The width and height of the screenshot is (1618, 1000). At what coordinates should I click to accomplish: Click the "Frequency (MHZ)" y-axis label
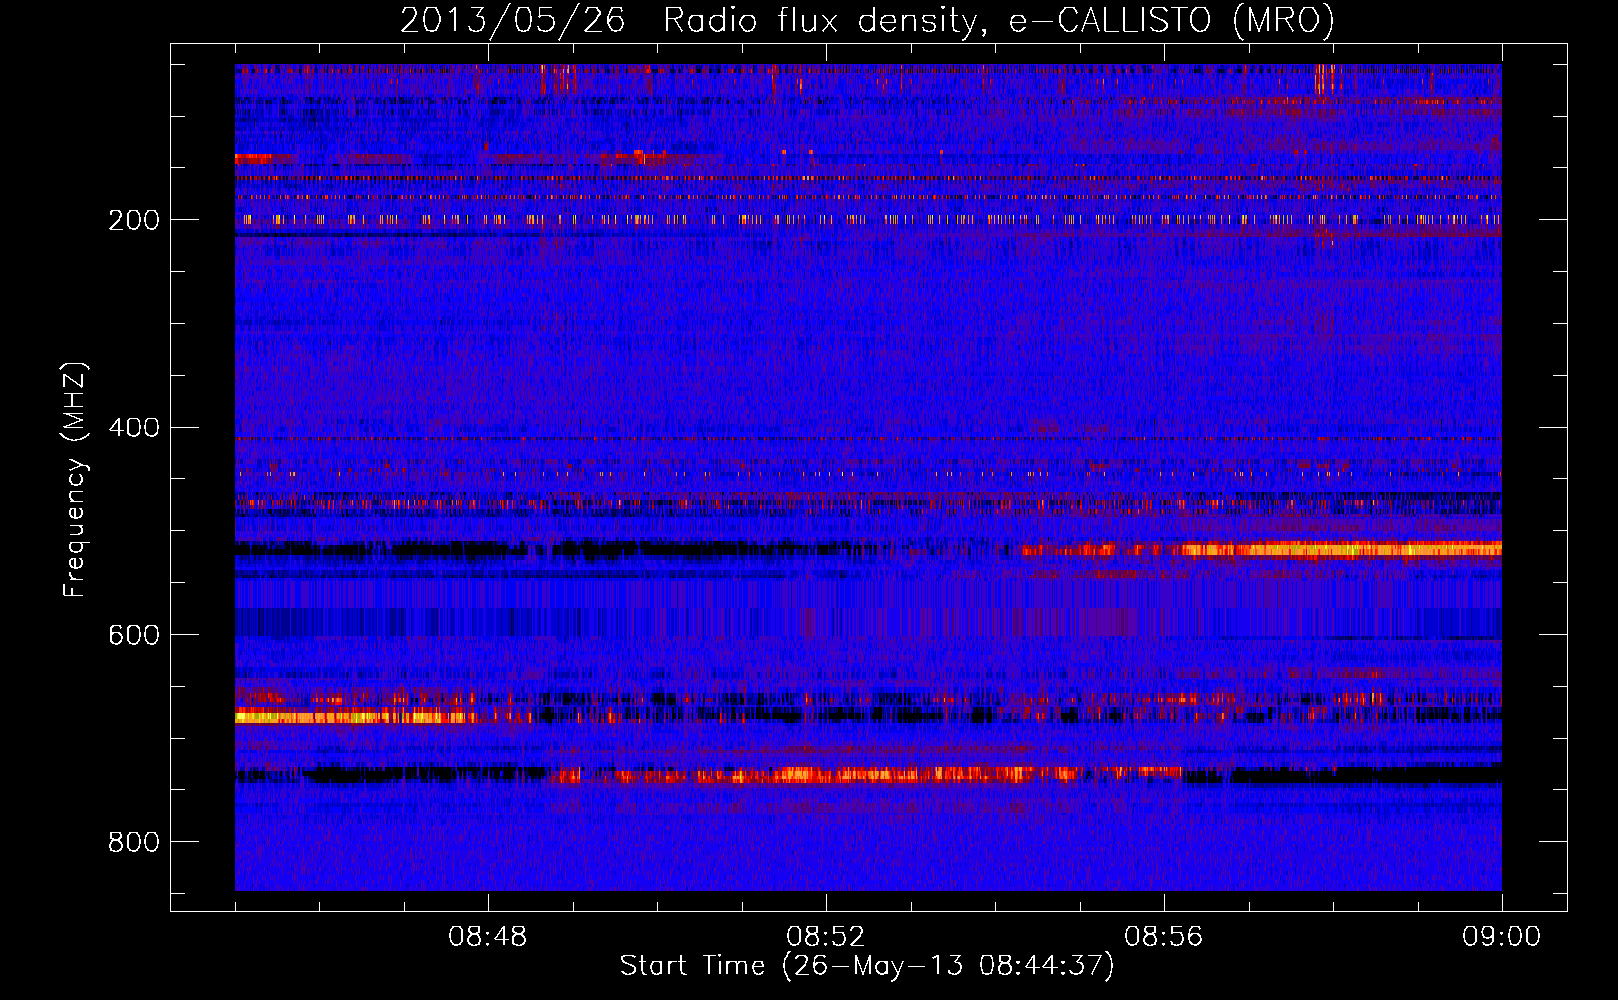(75, 479)
